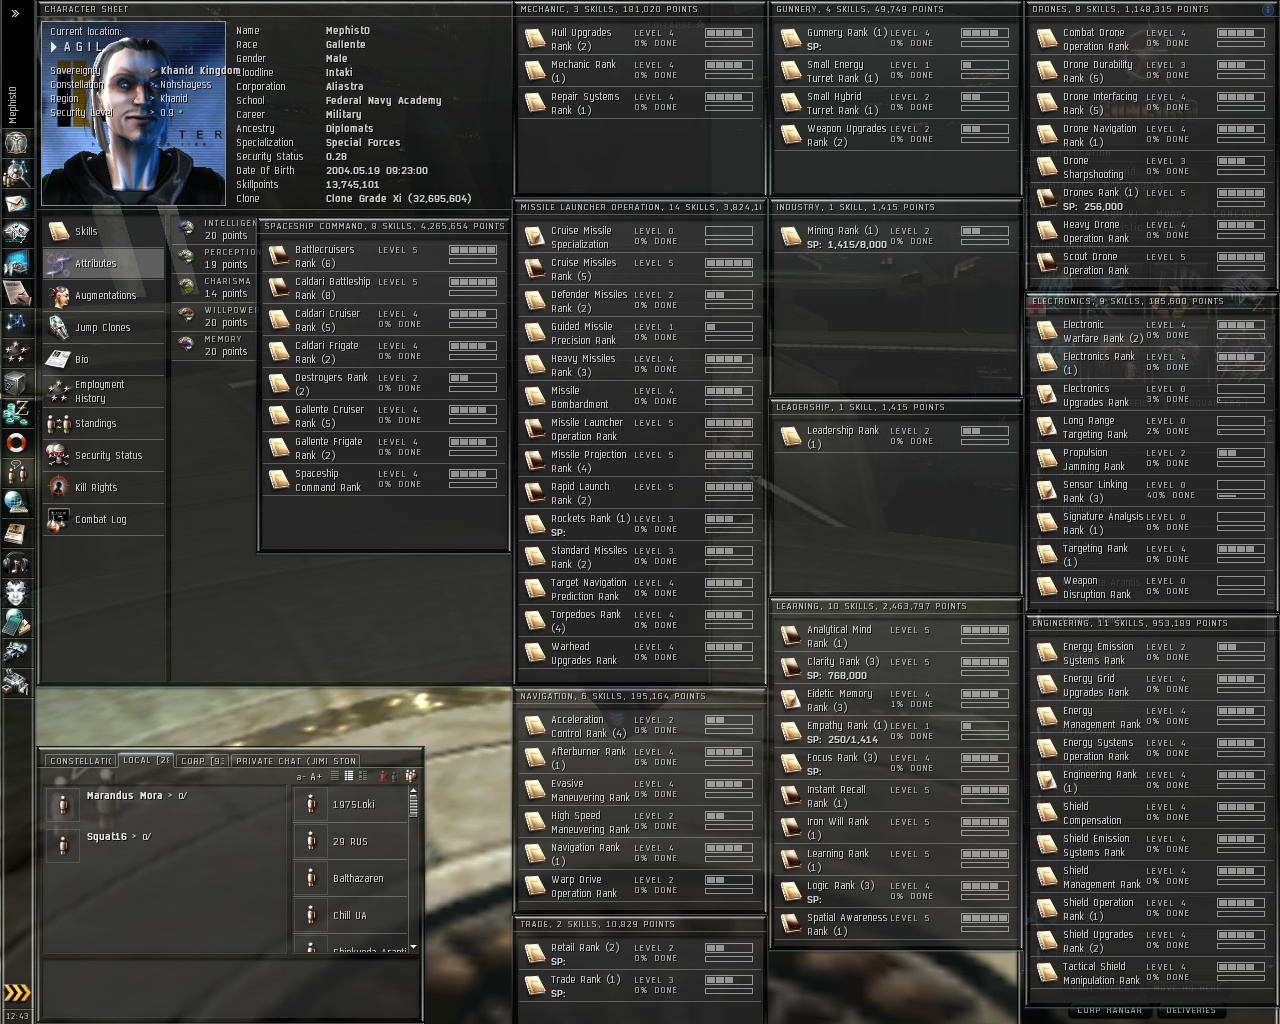Click the Drones Rank (1) skill book icon
The width and height of the screenshot is (1280, 1024).
1047,199
